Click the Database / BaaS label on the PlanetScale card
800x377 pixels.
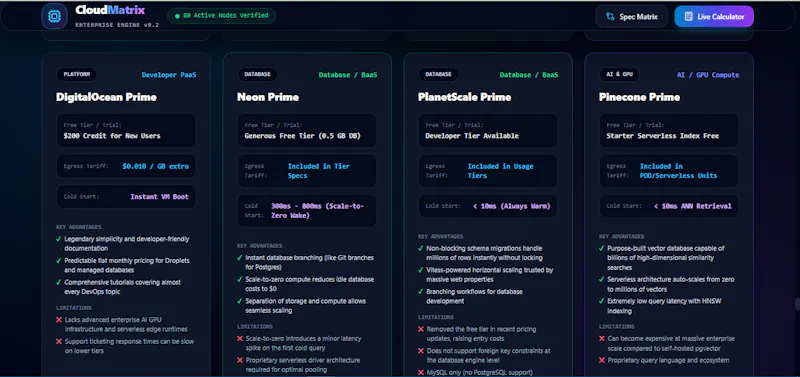(x=529, y=75)
